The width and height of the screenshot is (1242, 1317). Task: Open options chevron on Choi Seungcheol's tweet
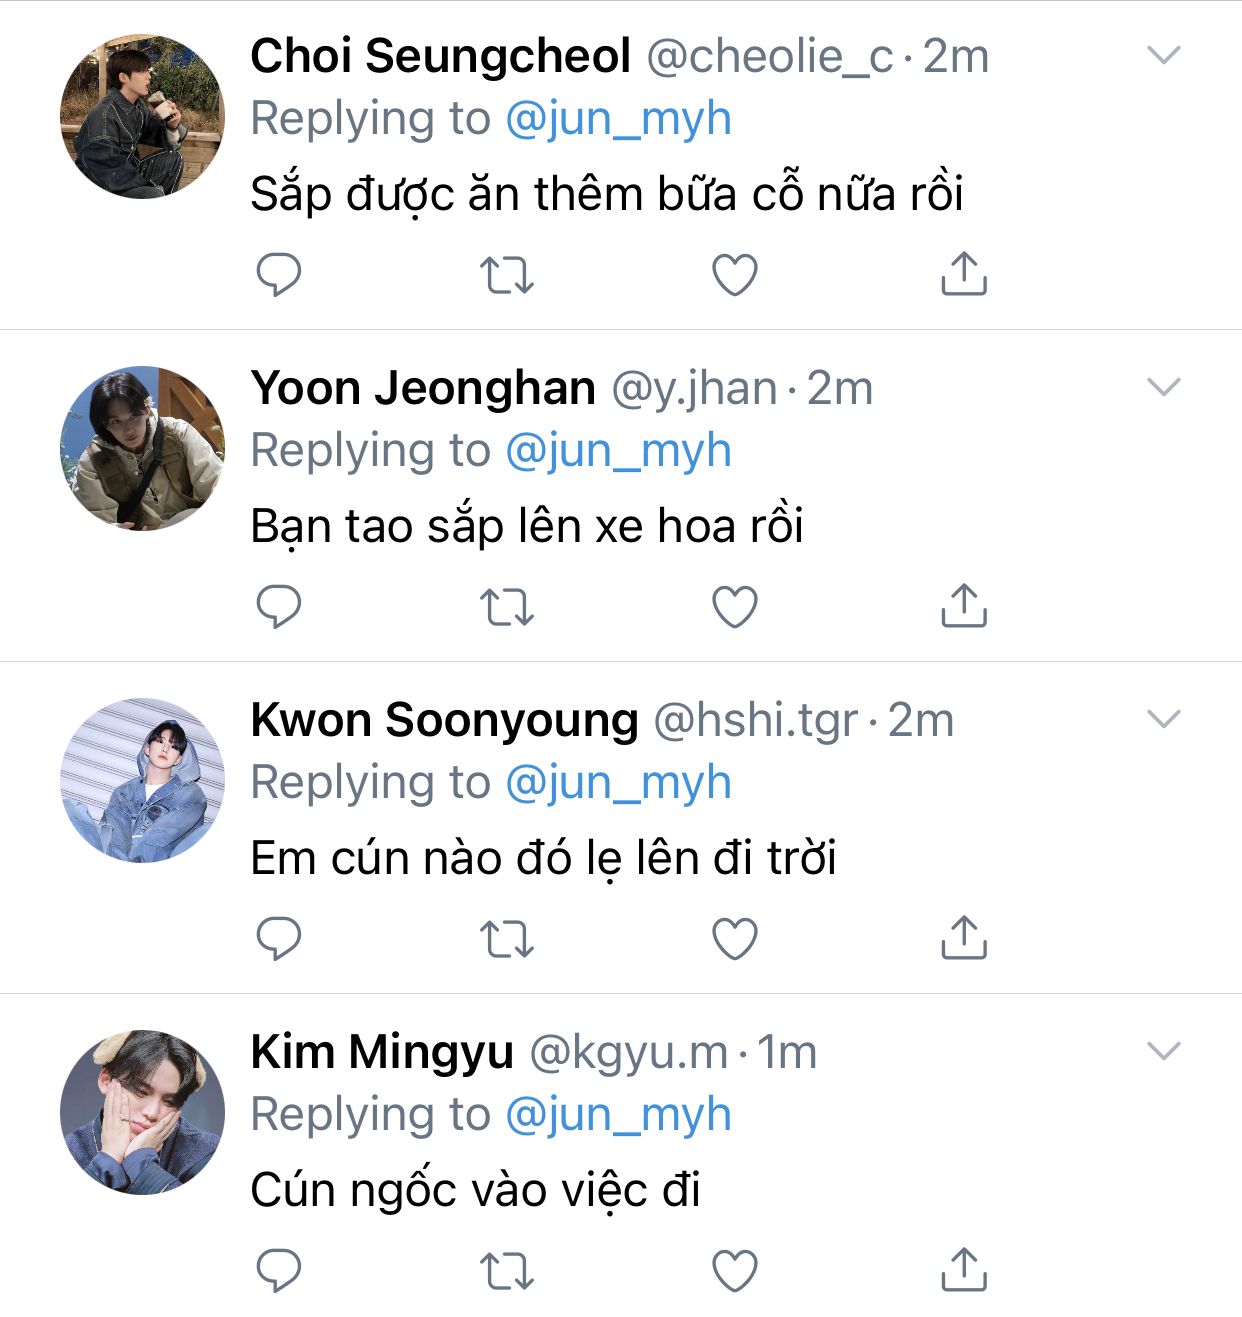[x=1164, y=55]
